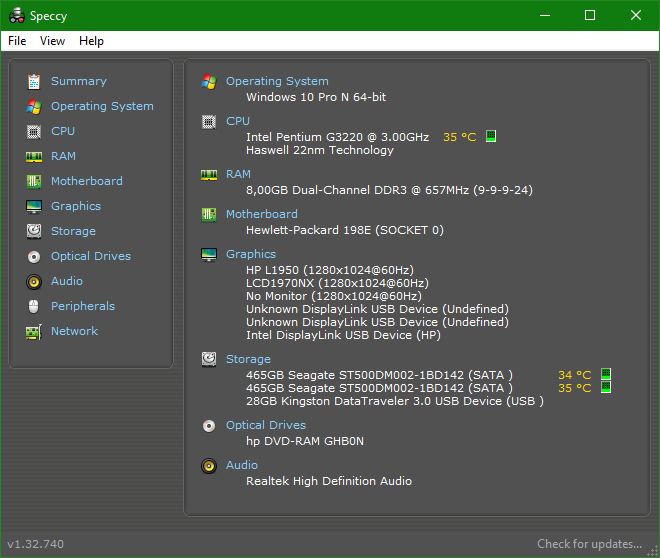Click Intel DisplayLink USB Device (HP) entry

343,335
